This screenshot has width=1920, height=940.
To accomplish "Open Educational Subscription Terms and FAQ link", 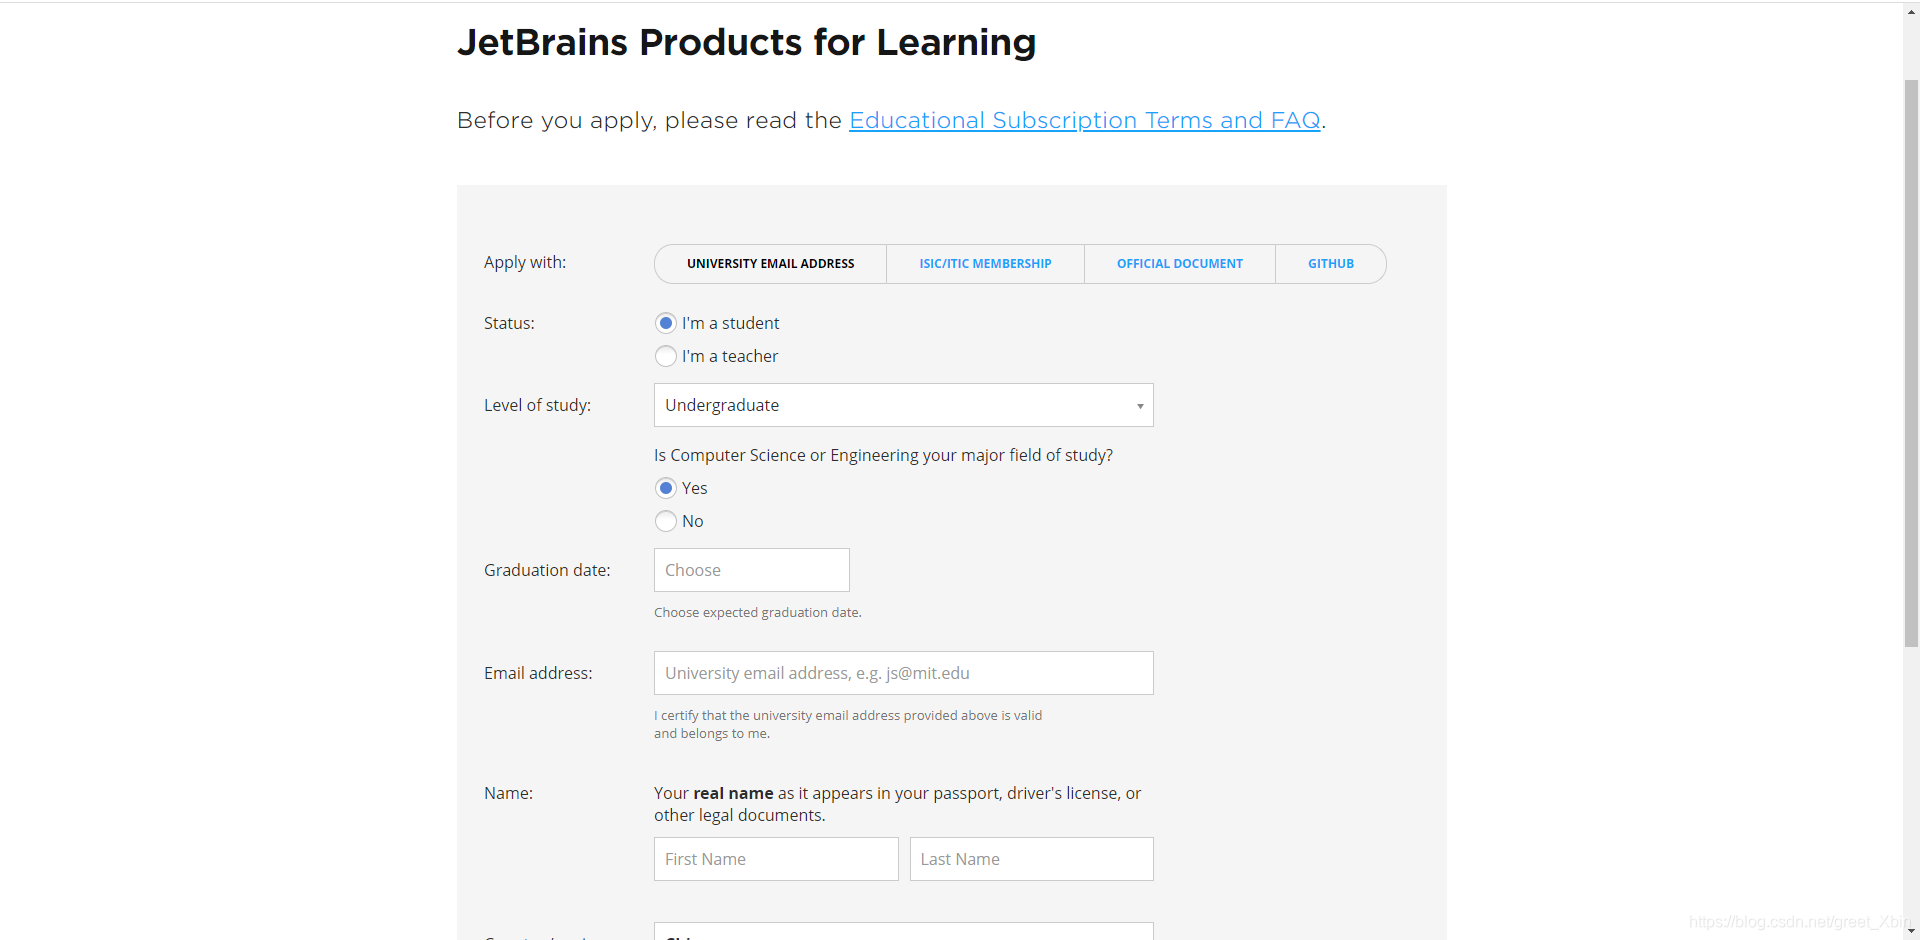I will coord(1085,120).
